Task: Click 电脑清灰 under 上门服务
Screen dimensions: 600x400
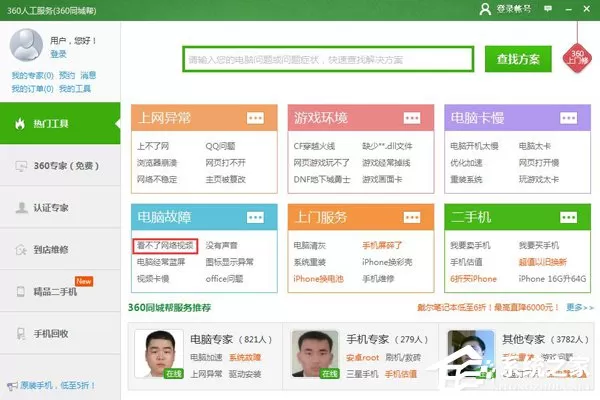Action: tap(310, 245)
